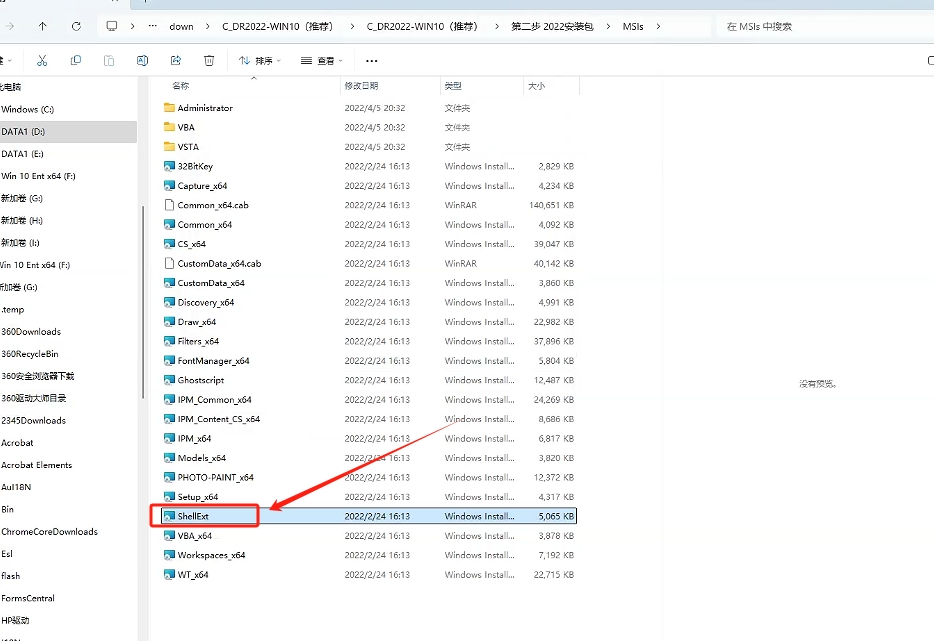Refresh the current folder view
Viewport: 934px width, 641px height.
(76, 26)
